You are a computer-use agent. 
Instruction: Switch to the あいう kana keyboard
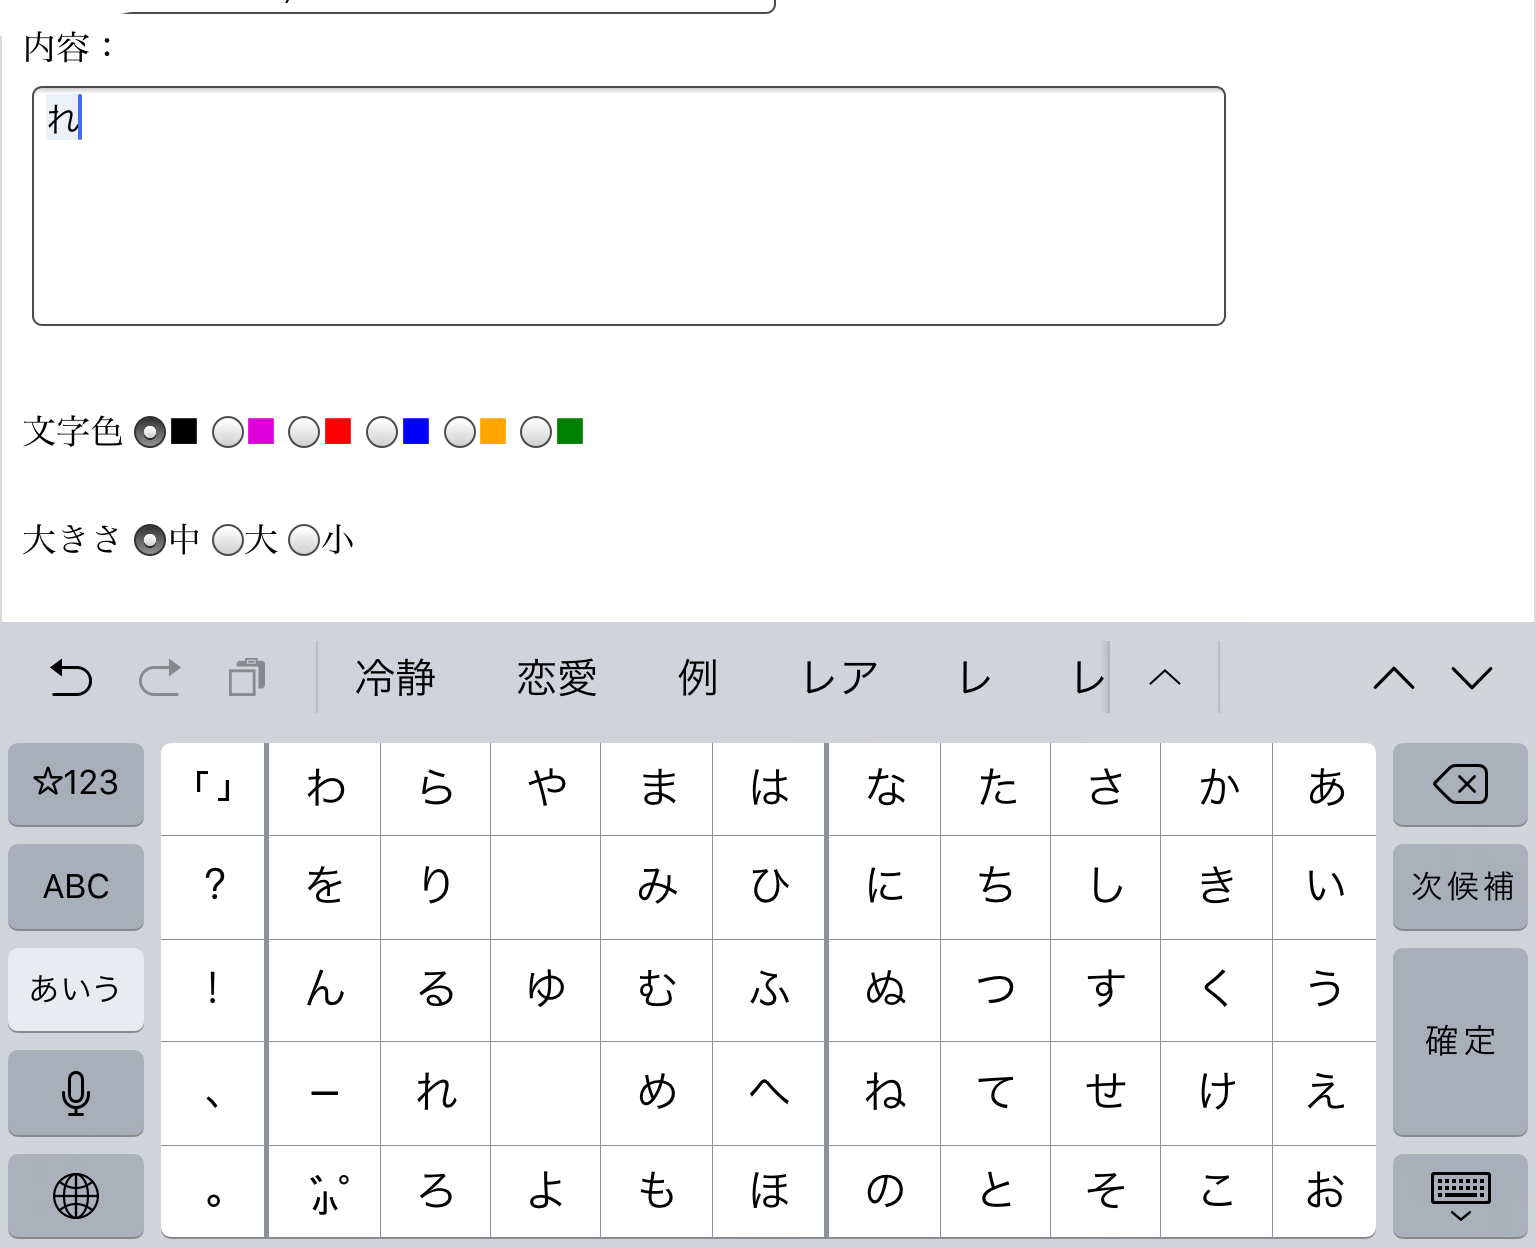click(76, 990)
